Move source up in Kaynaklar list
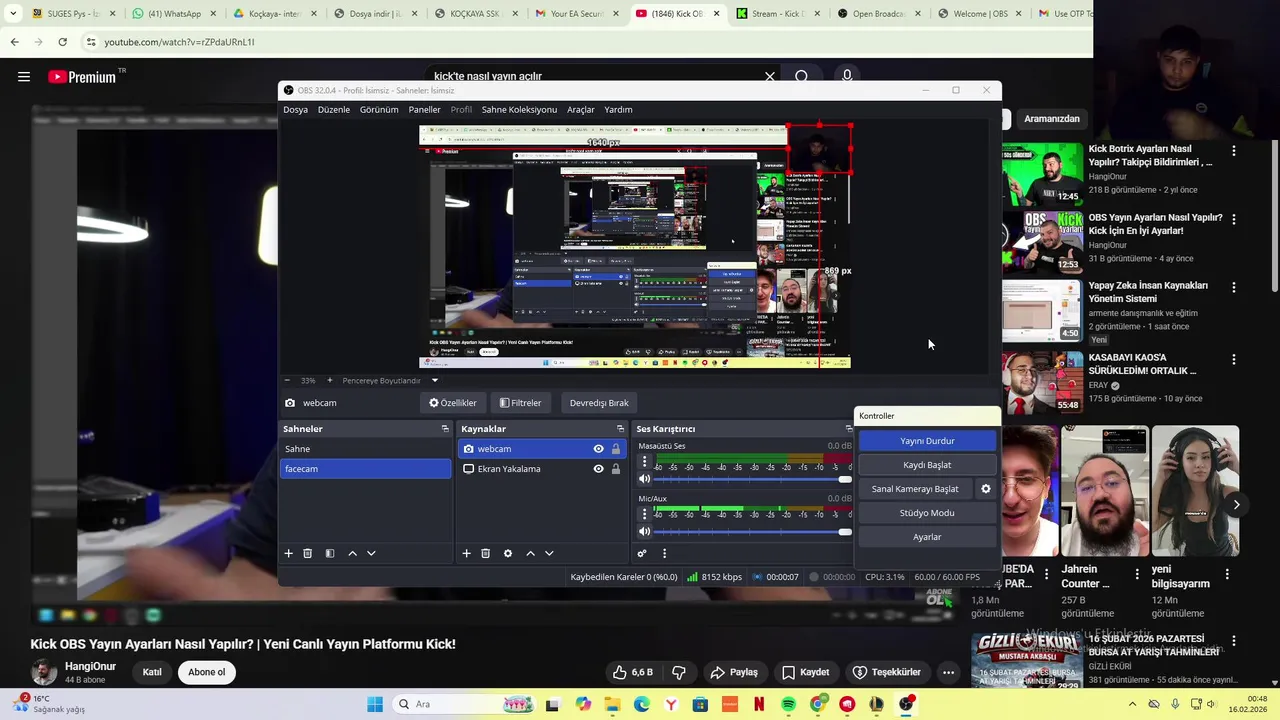 [x=530, y=553]
